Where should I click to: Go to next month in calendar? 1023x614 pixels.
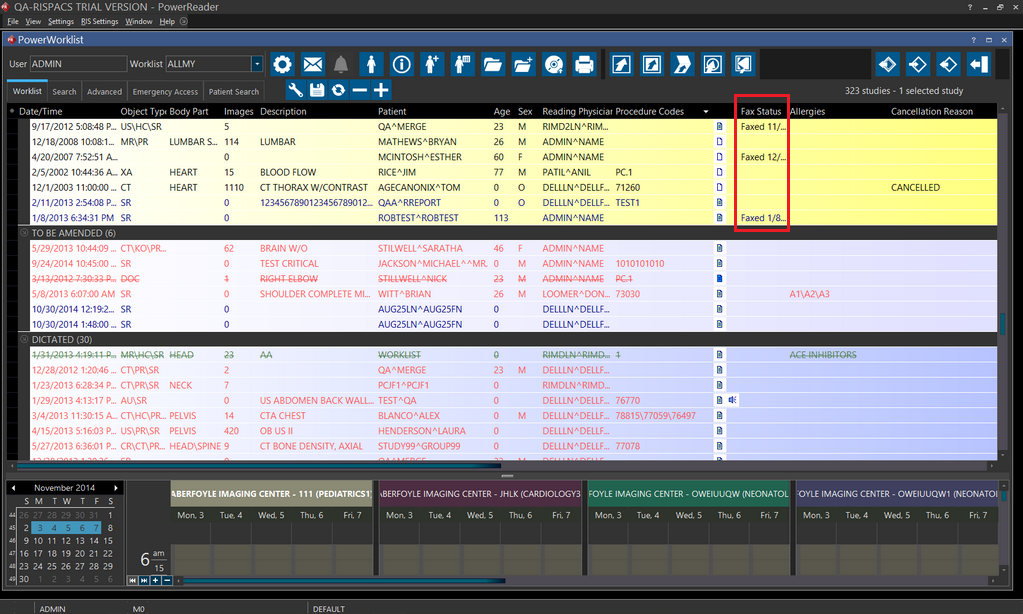tap(117, 488)
